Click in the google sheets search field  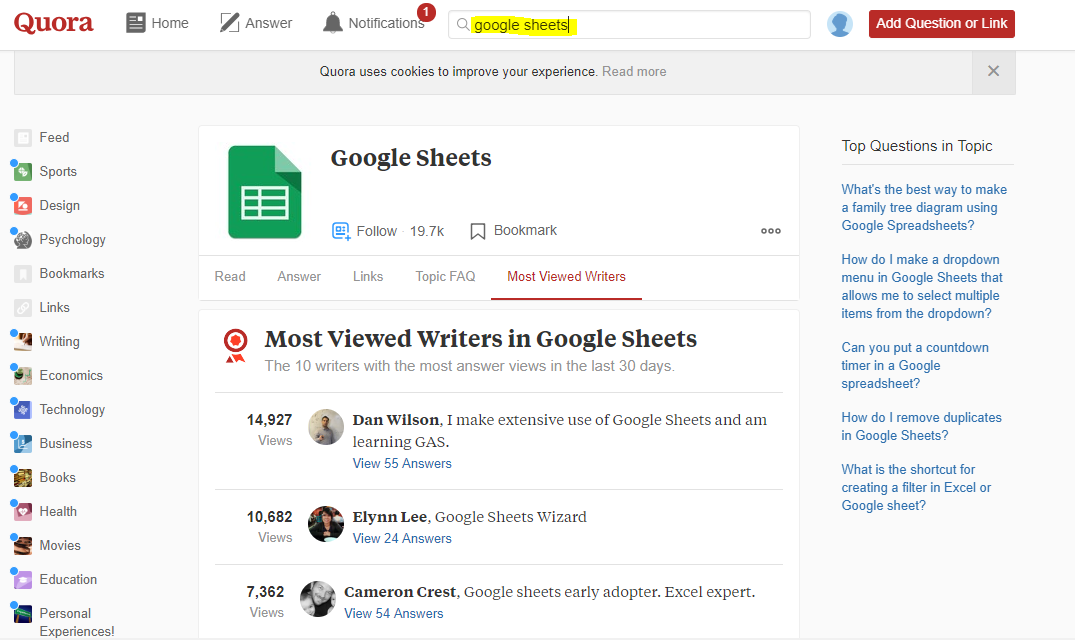click(x=629, y=25)
